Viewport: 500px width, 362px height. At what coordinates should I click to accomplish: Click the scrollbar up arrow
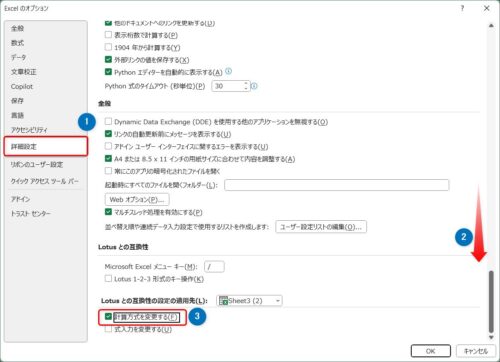[491, 26]
